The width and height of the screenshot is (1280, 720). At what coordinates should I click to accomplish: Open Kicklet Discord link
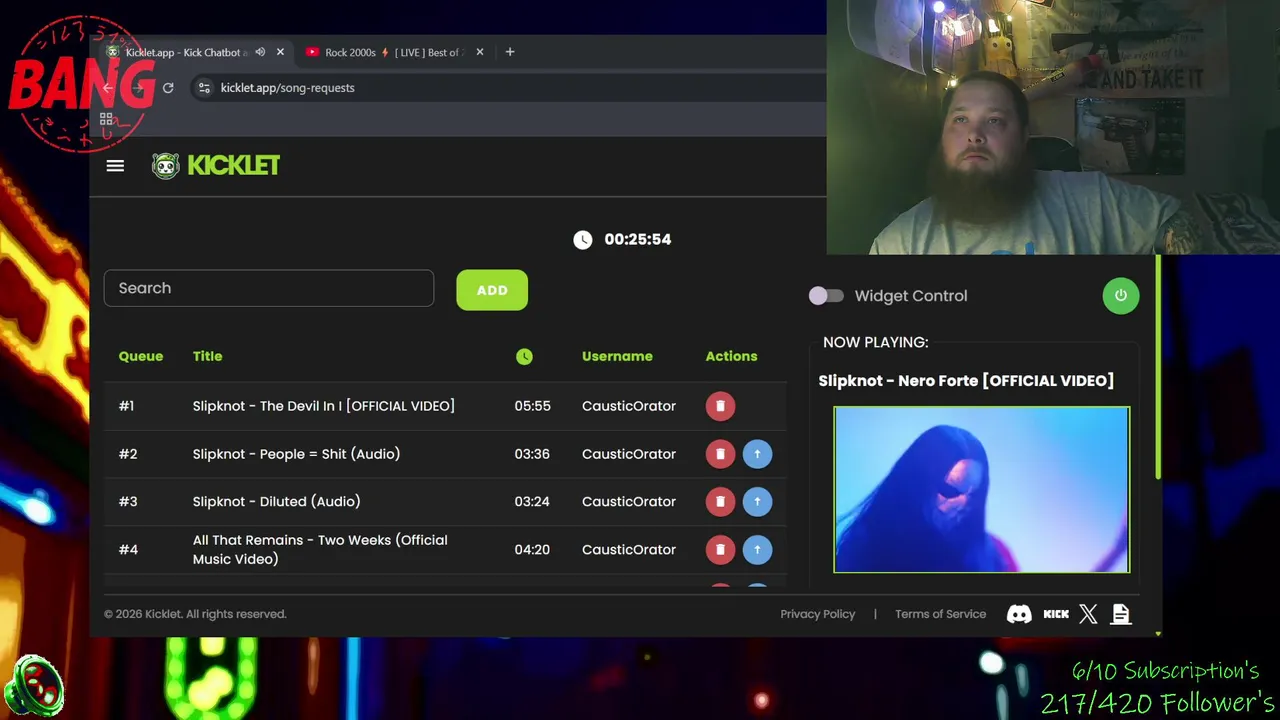[x=1019, y=614]
